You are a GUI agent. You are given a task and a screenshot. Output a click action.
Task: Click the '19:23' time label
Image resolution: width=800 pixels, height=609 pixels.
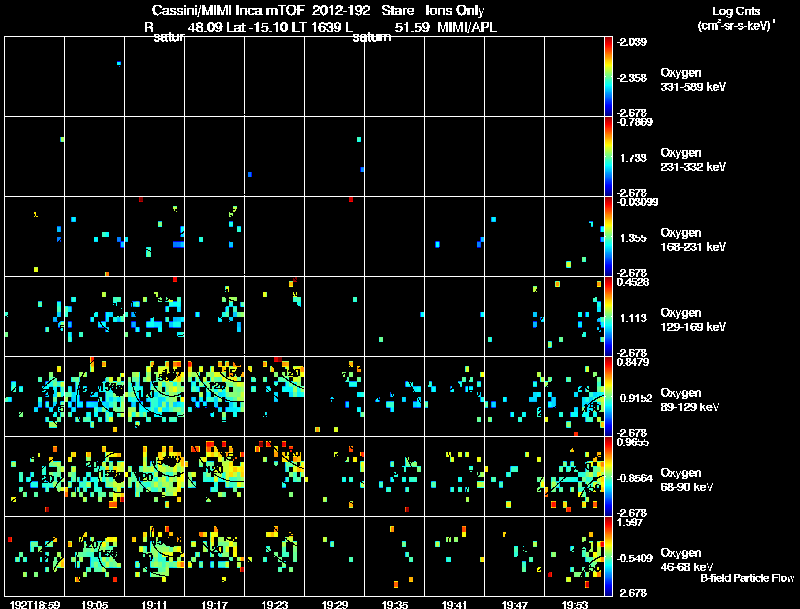tap(274, 605)
